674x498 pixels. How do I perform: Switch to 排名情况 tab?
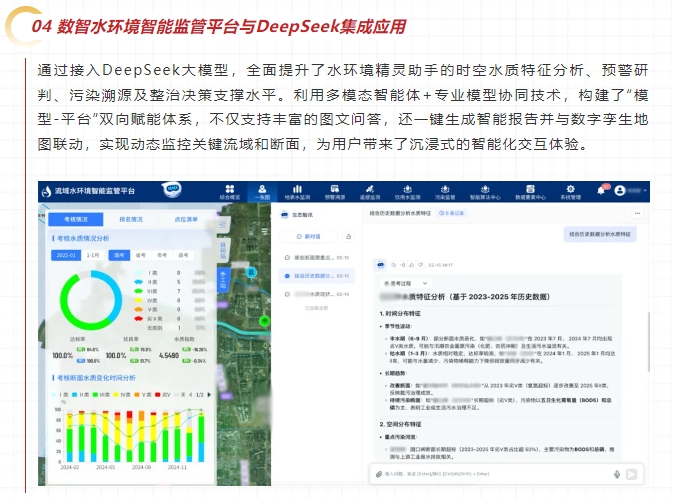tap(131, 219)
